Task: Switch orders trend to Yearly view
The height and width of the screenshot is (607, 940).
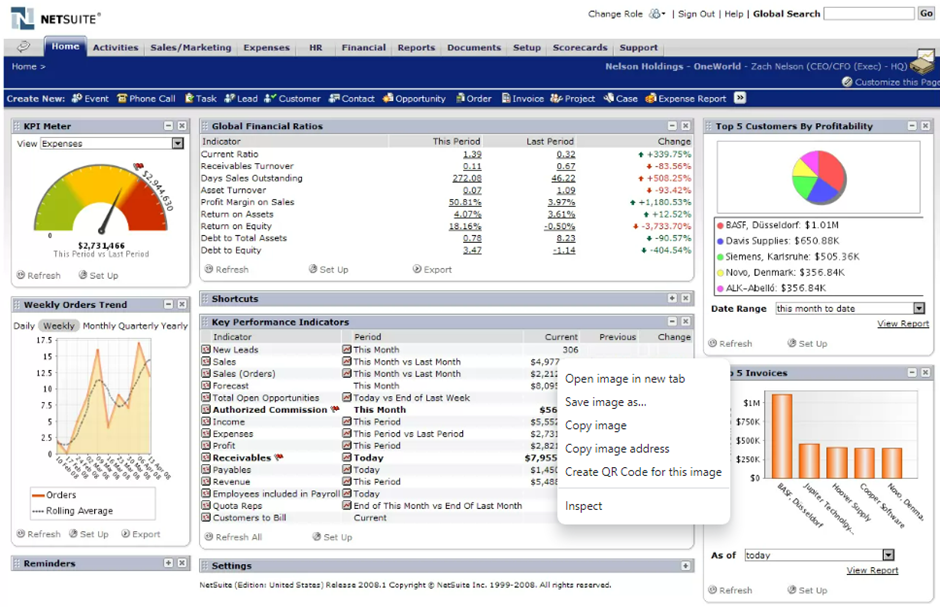Action: 174,326
